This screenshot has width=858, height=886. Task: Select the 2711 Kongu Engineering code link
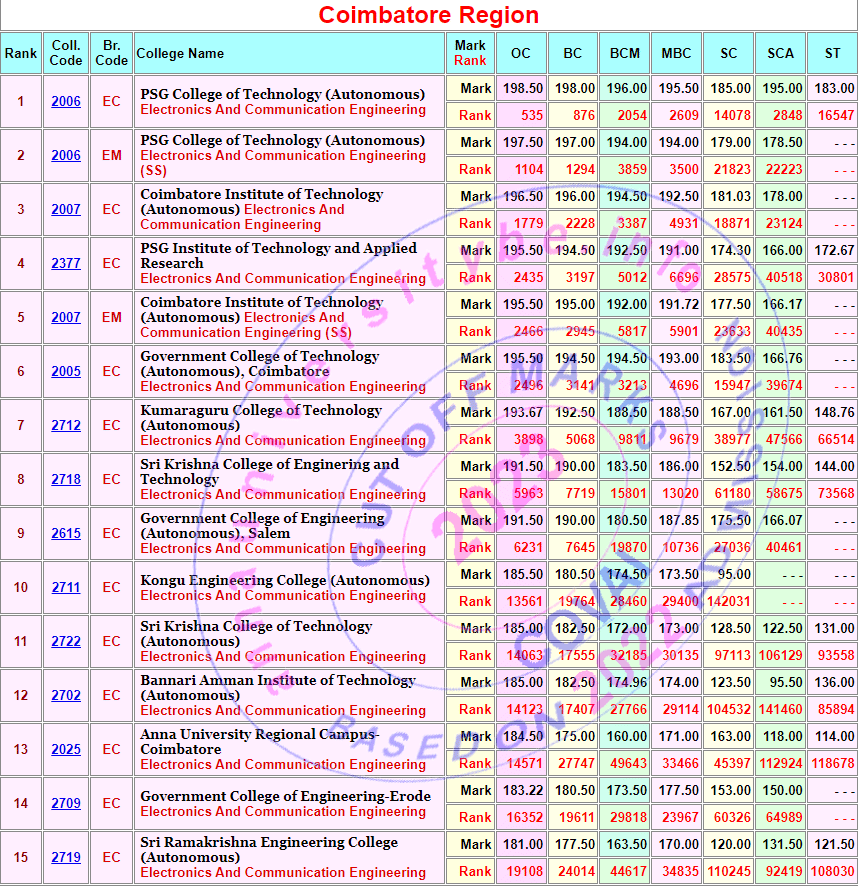click(66, 588)
